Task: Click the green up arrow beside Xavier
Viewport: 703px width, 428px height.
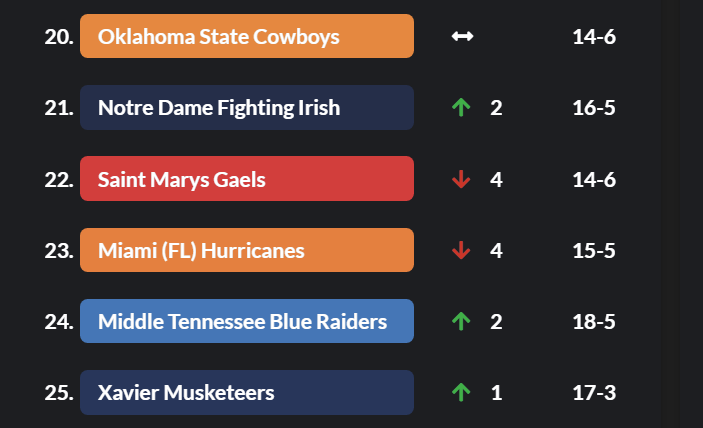Action: pyautogui.click(x=461, y=392)
